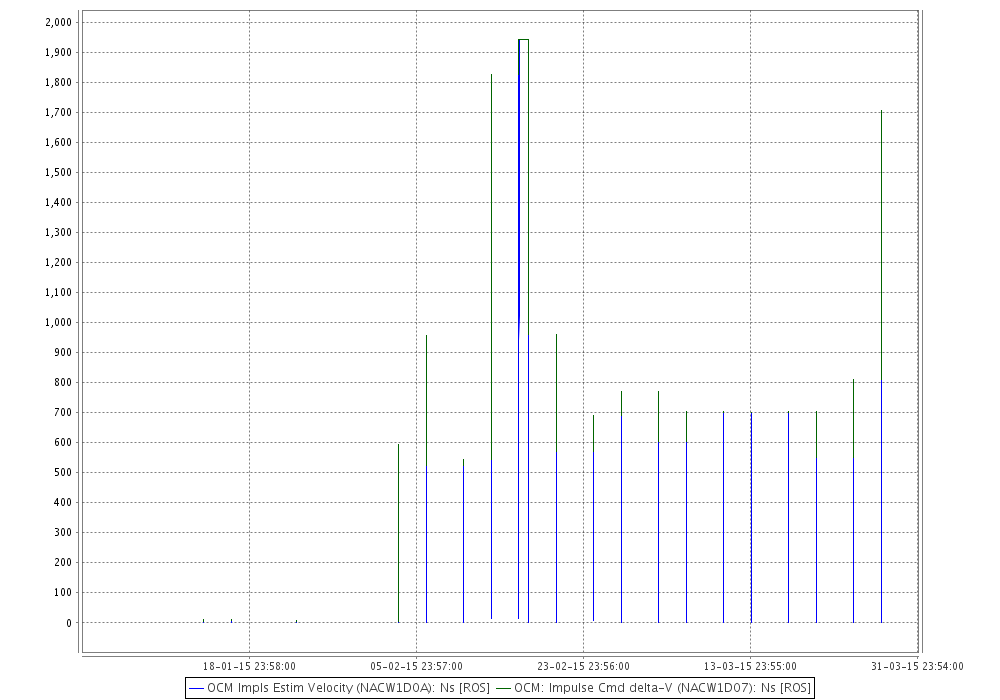Click y-axis label 2,000
The image size is (1000, 700).
(58, 22)
